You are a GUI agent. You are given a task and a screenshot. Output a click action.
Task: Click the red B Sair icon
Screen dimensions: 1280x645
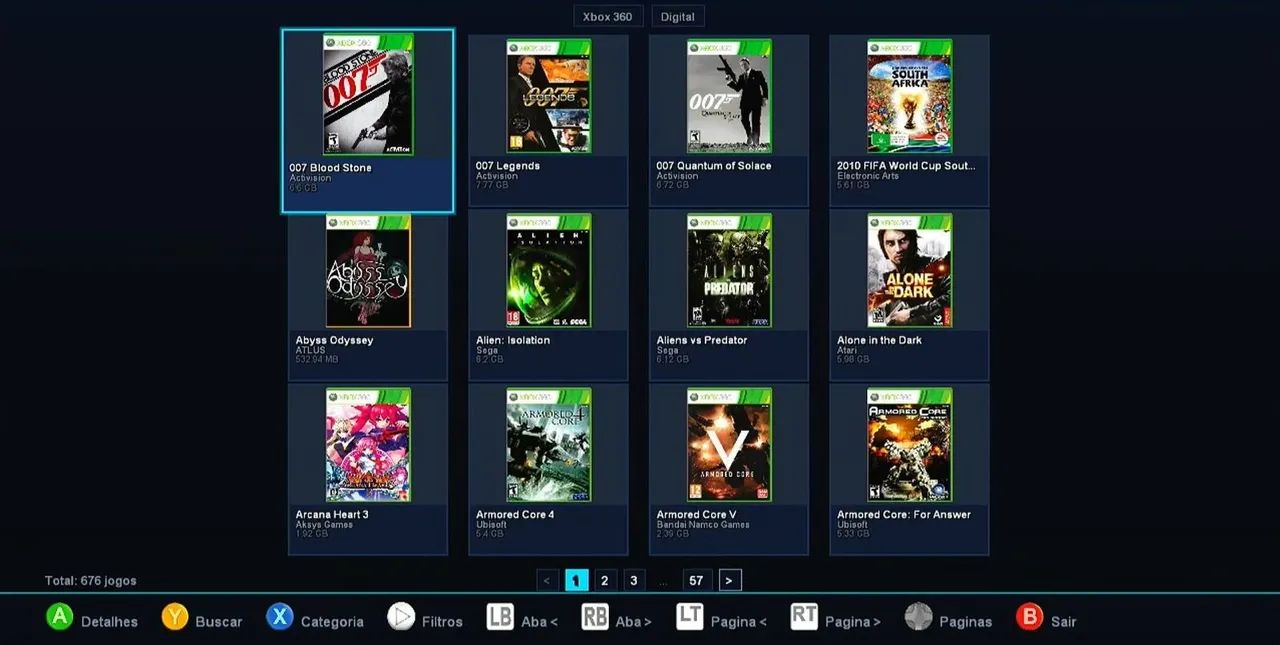[1029, 617]
